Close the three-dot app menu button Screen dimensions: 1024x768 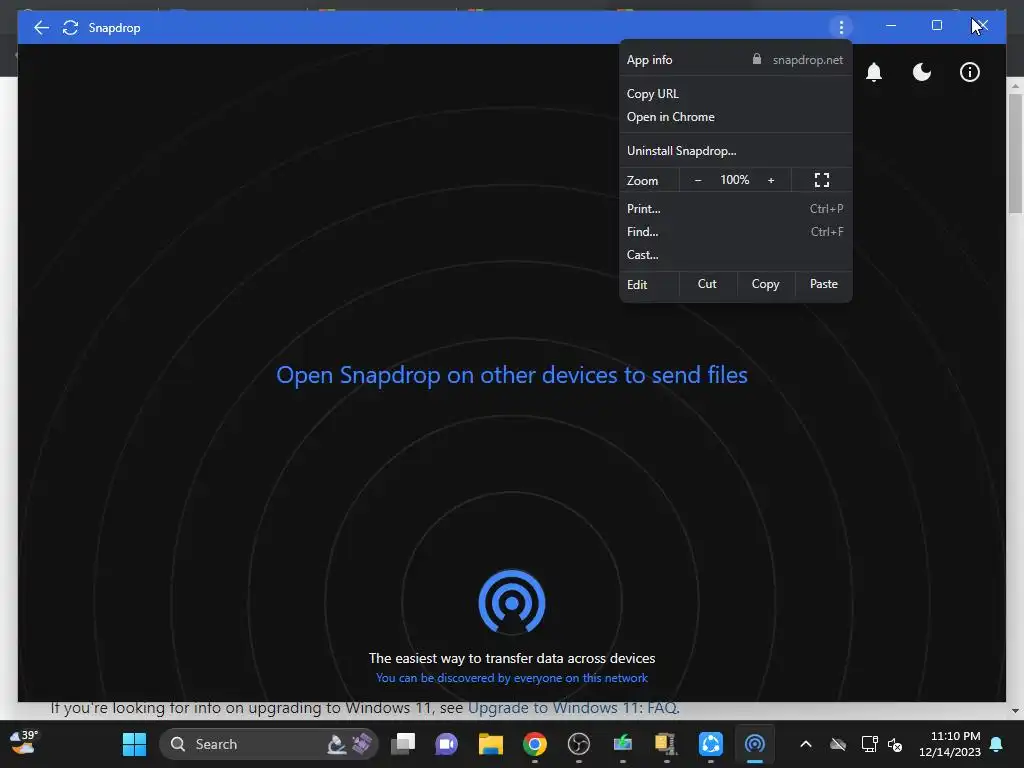(x=841, y=27)
